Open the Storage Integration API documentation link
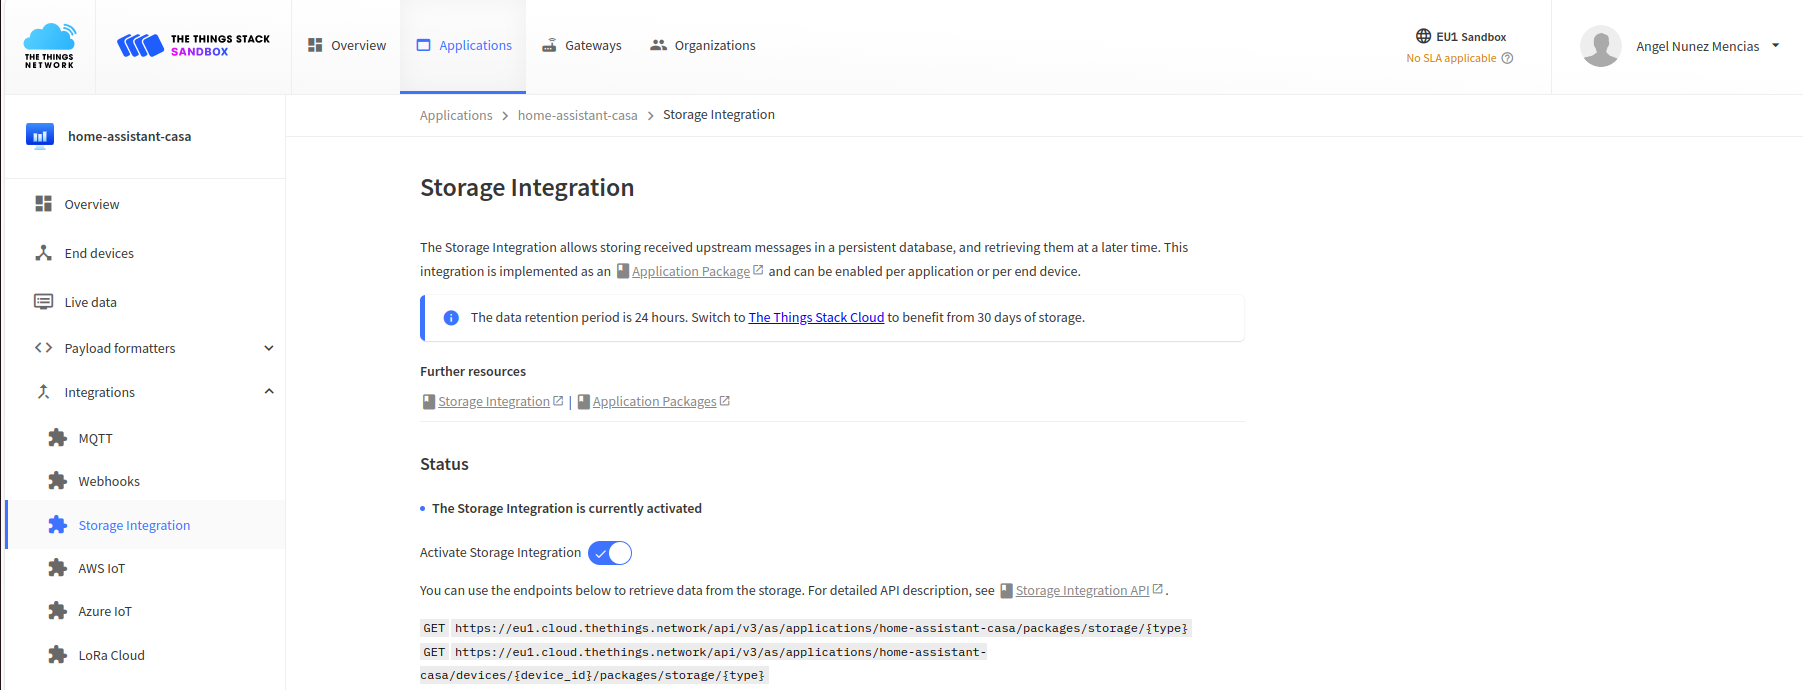 [x=1082, y=591]
